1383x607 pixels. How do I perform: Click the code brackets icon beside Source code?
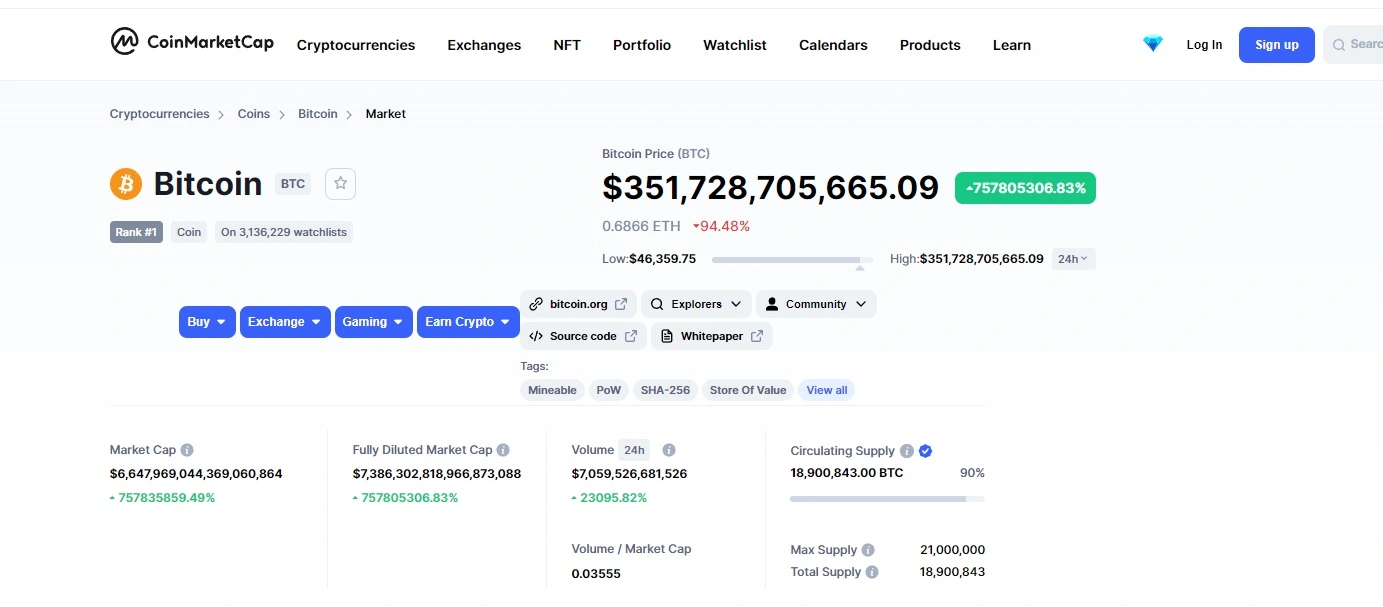536,336
